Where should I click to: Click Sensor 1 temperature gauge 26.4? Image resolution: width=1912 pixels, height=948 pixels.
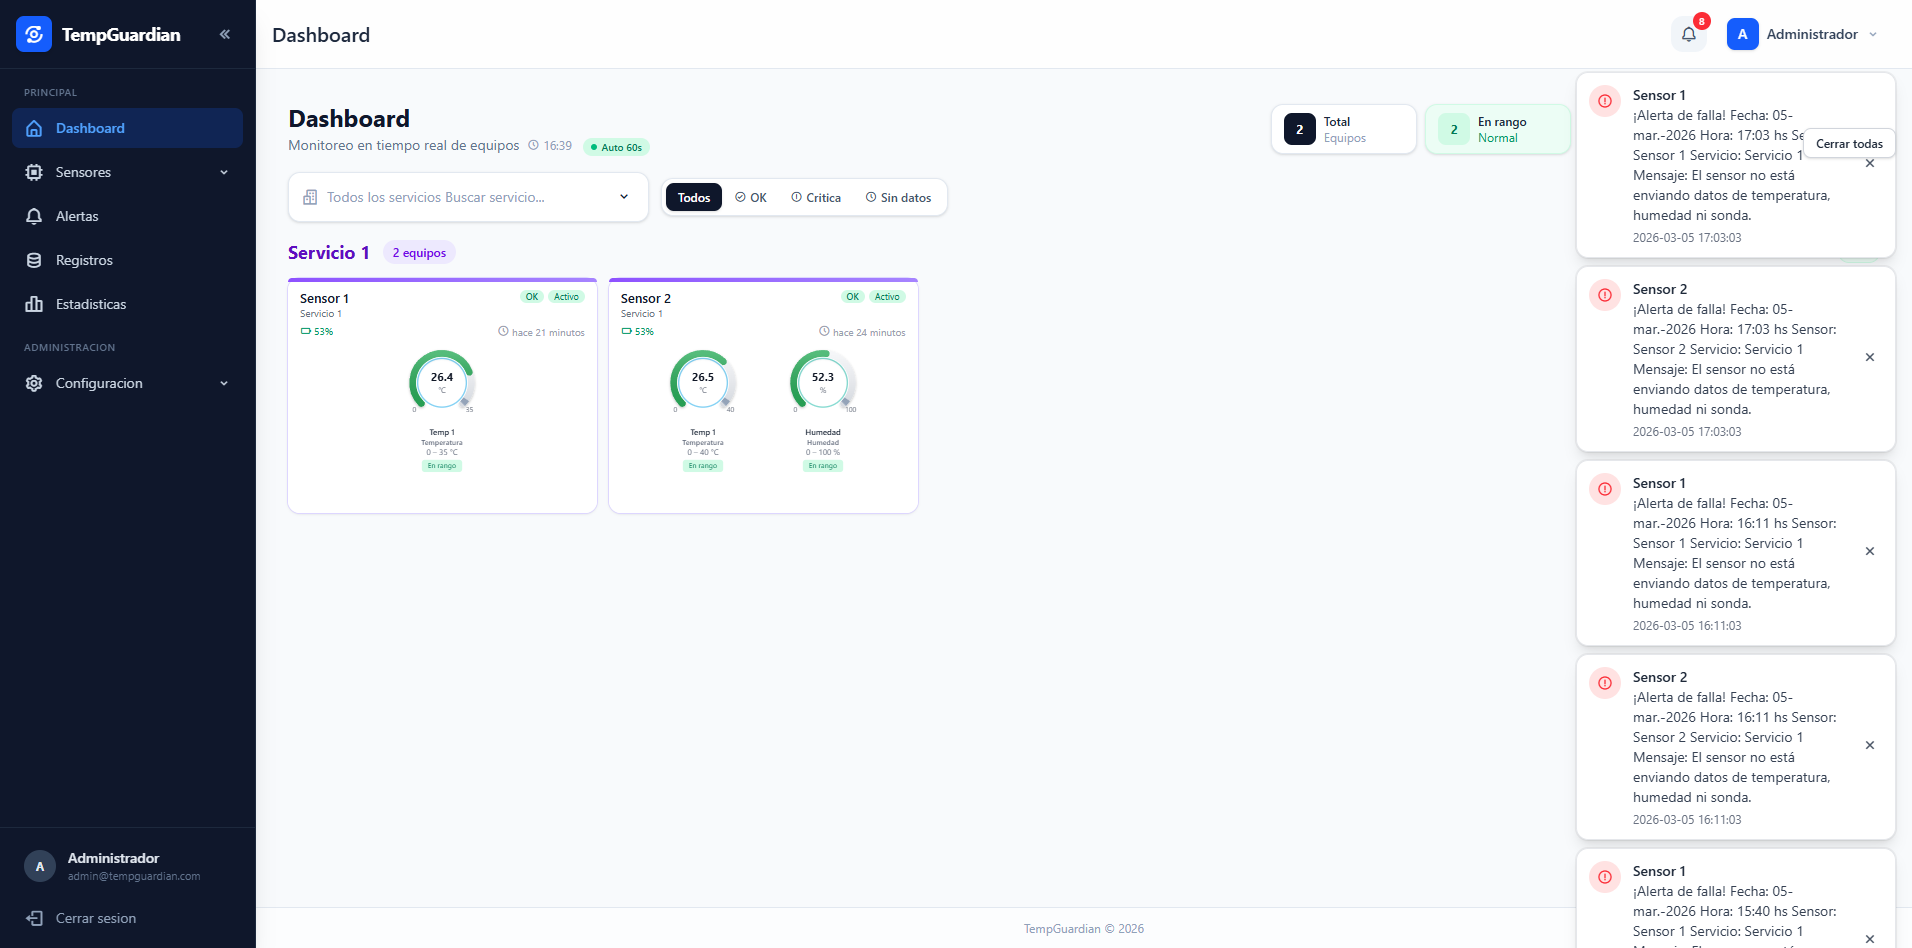click(442, 380)
